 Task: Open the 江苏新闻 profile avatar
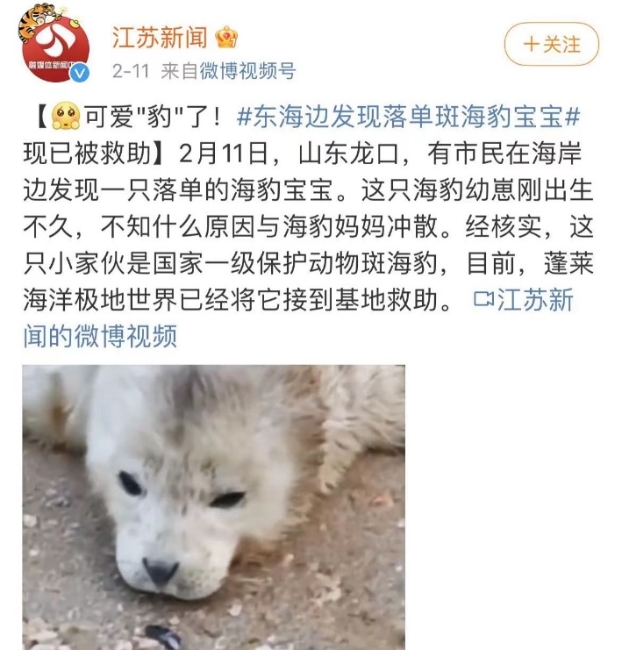click(56, 49)
